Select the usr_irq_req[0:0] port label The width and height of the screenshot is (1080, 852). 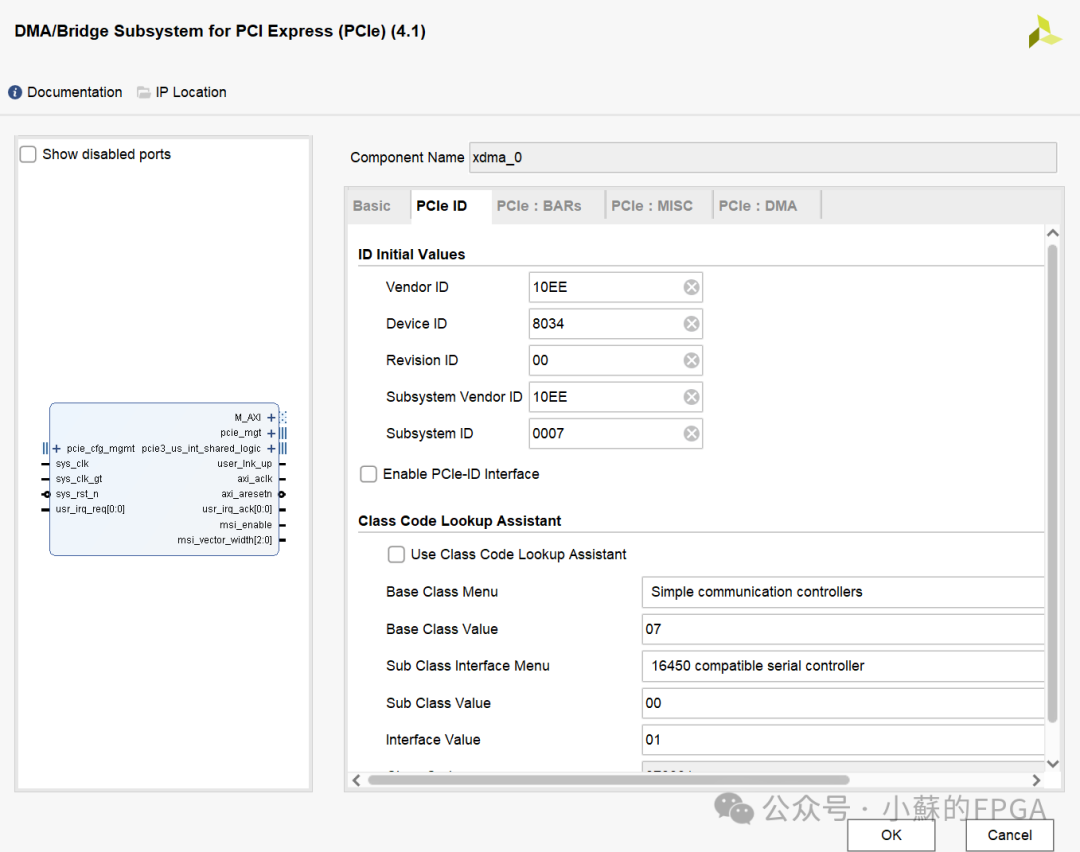[x=90, y=509]
